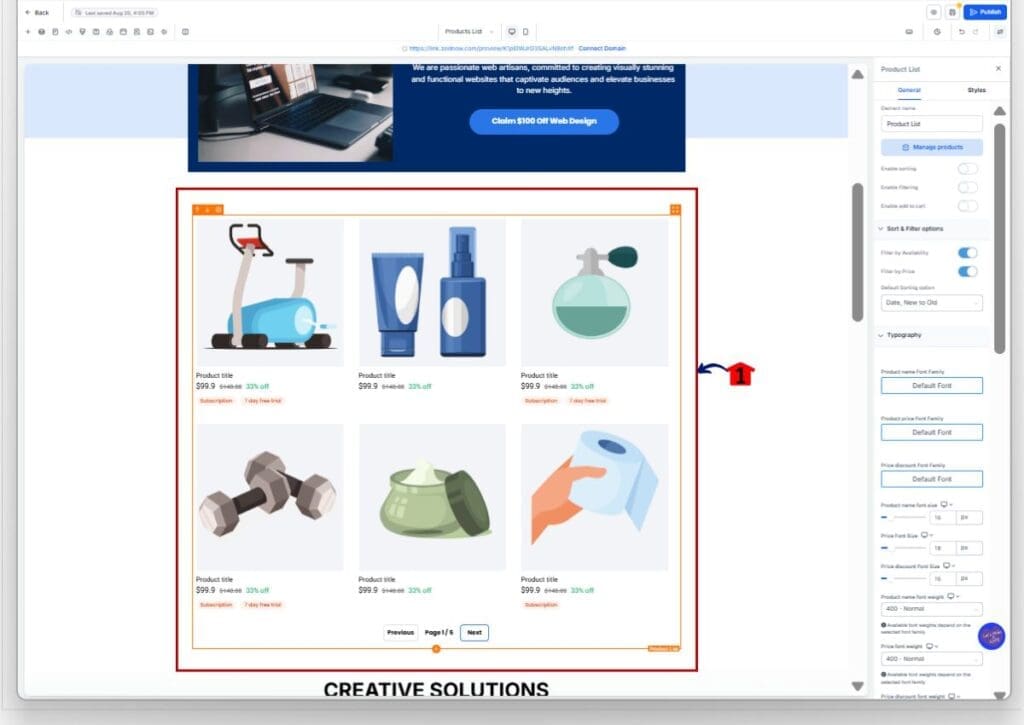1024x725 pixels.
Task: Collapse the Sort & Filter options section
Action: [x=932, y=229]
